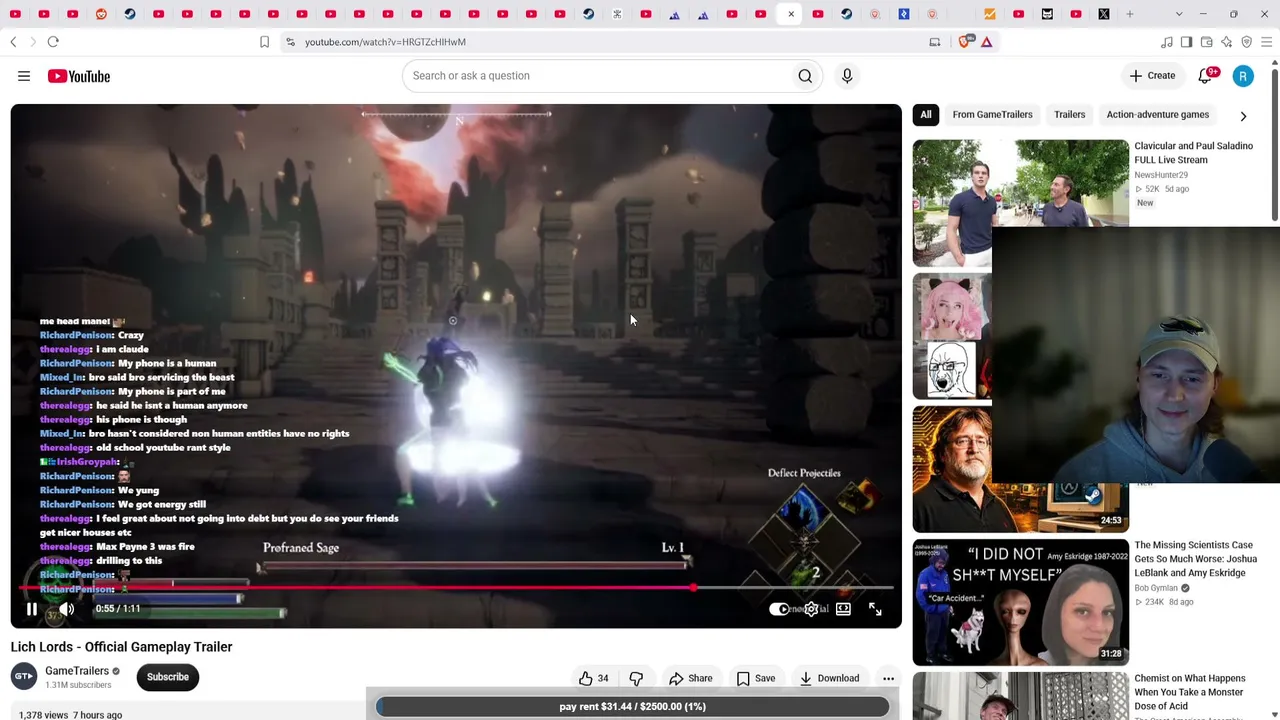Open the Brave Shields lion icon

click(965, 42)
